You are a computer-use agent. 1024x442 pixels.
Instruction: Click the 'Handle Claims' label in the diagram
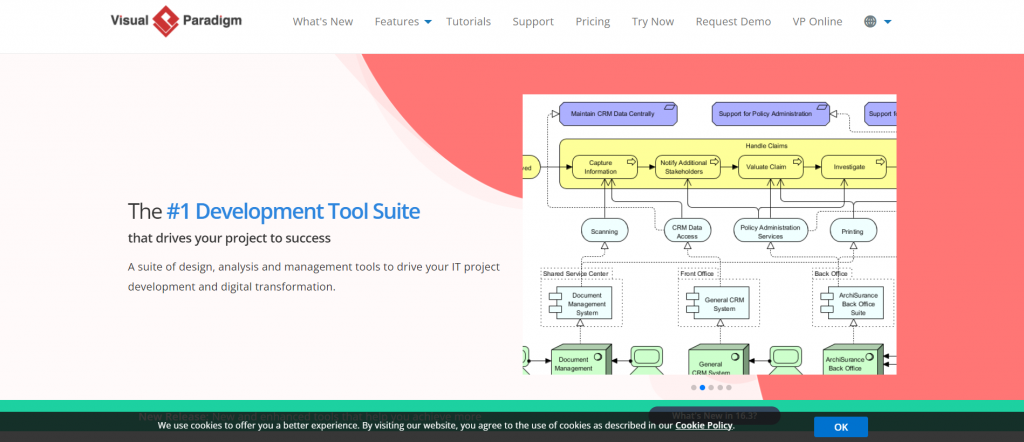(766, 146)
